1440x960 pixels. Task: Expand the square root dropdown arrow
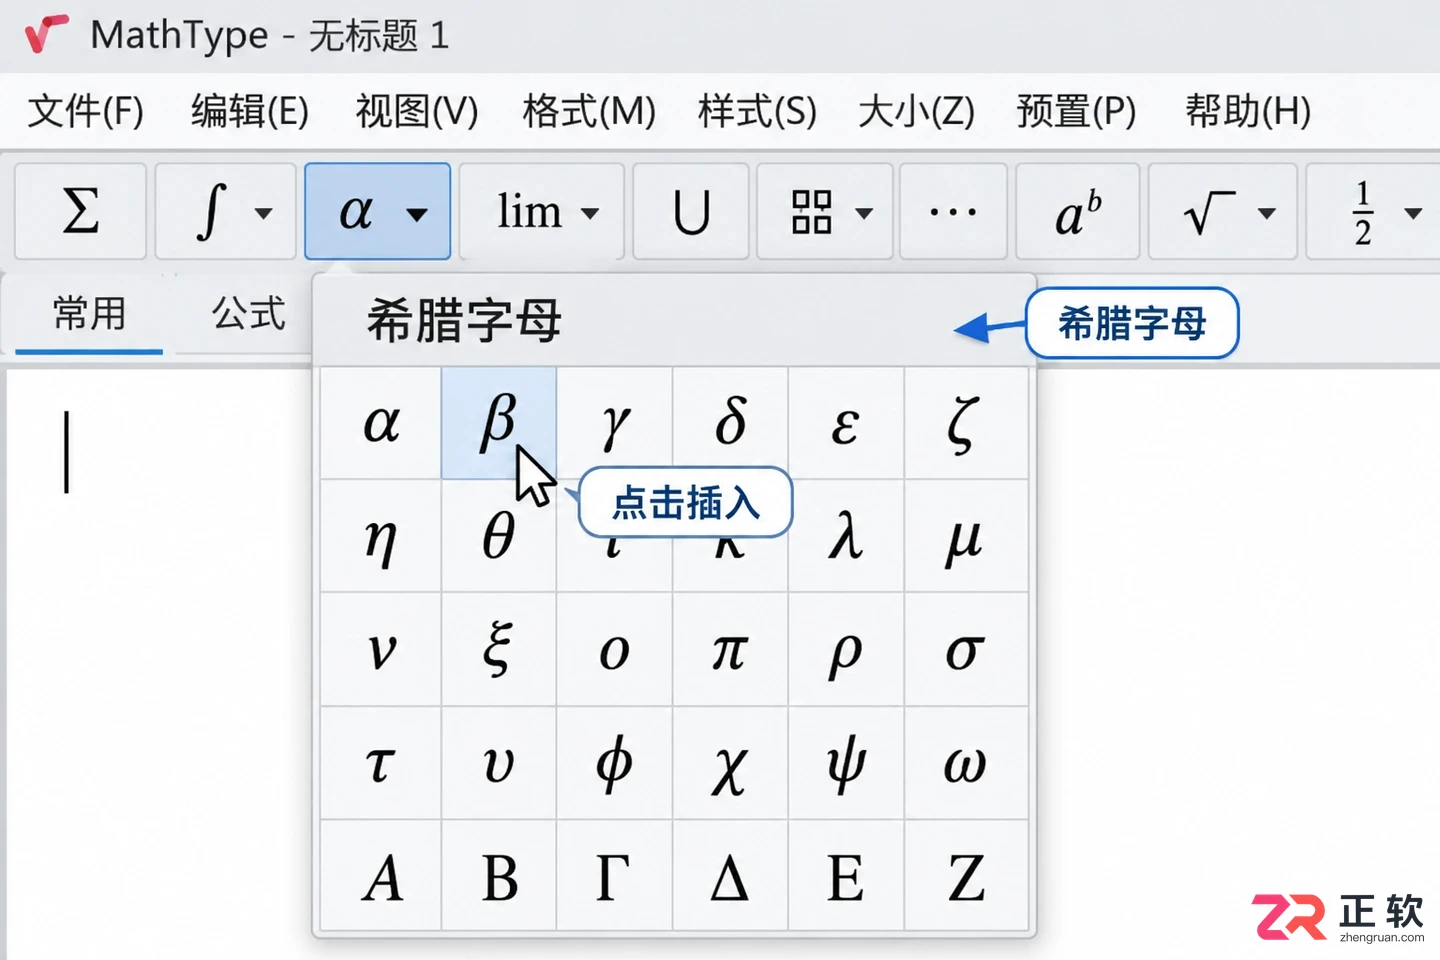[x=1267, y=213]
